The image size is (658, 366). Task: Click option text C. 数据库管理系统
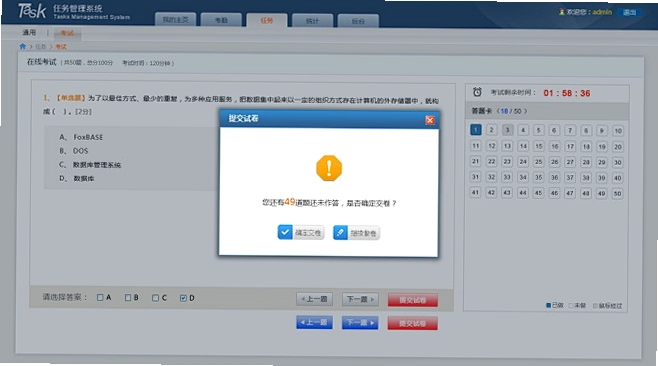pos(90,165)
